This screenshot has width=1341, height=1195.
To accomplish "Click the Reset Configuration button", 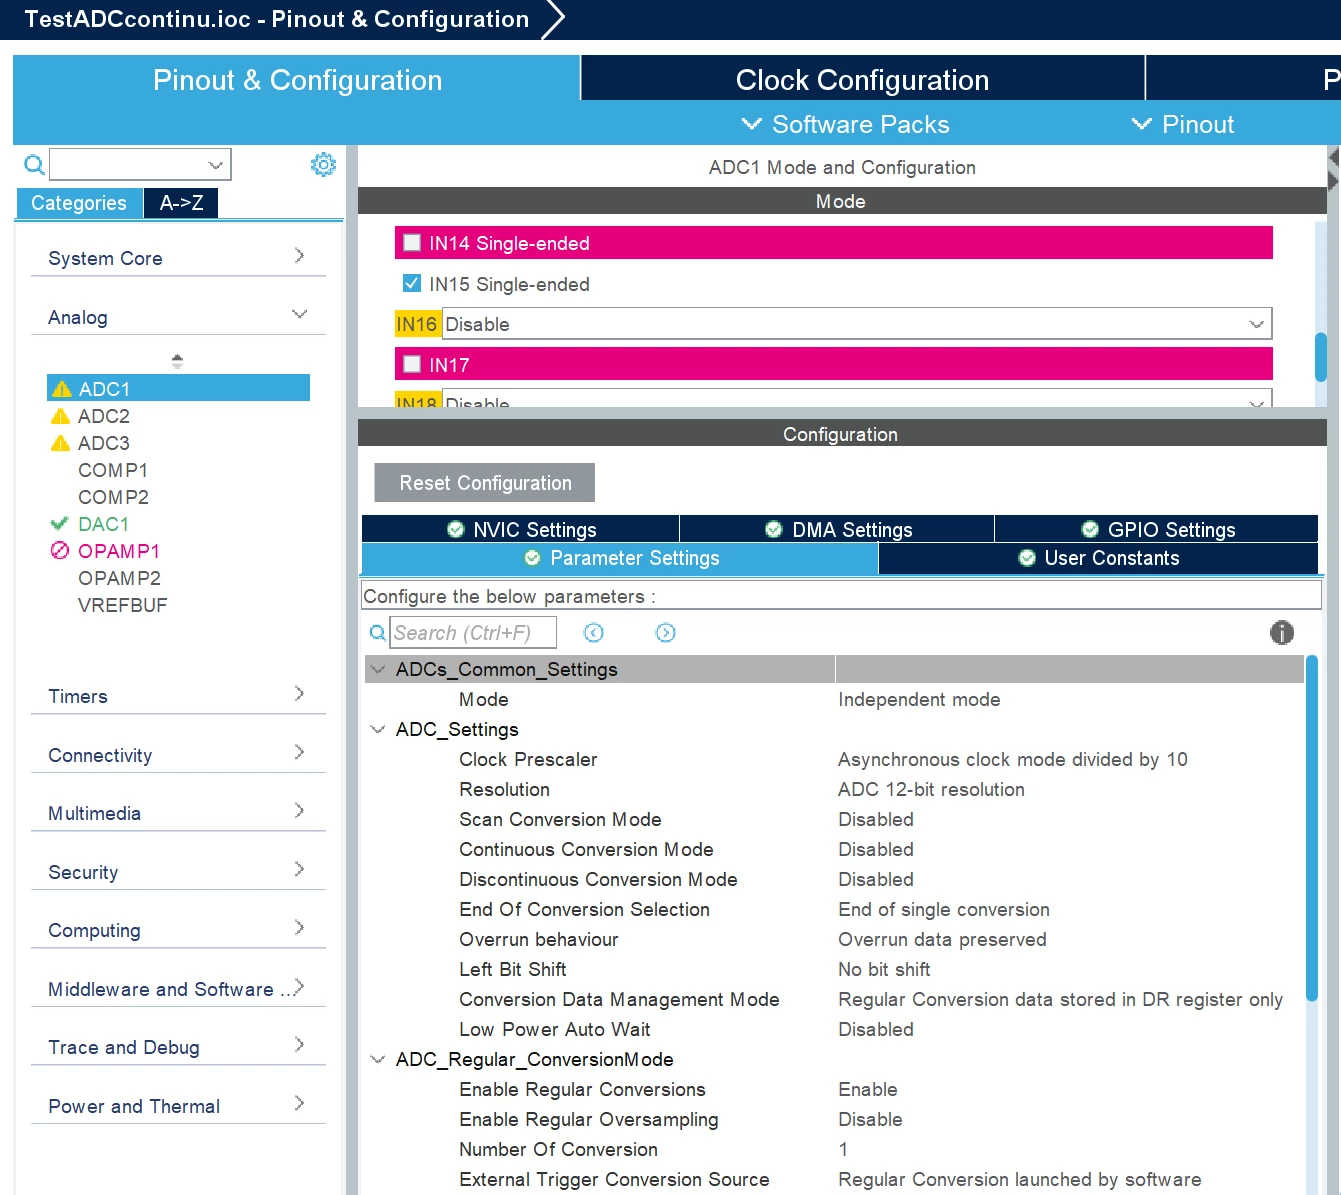I will pyautogui.click(x=485, y=482).
